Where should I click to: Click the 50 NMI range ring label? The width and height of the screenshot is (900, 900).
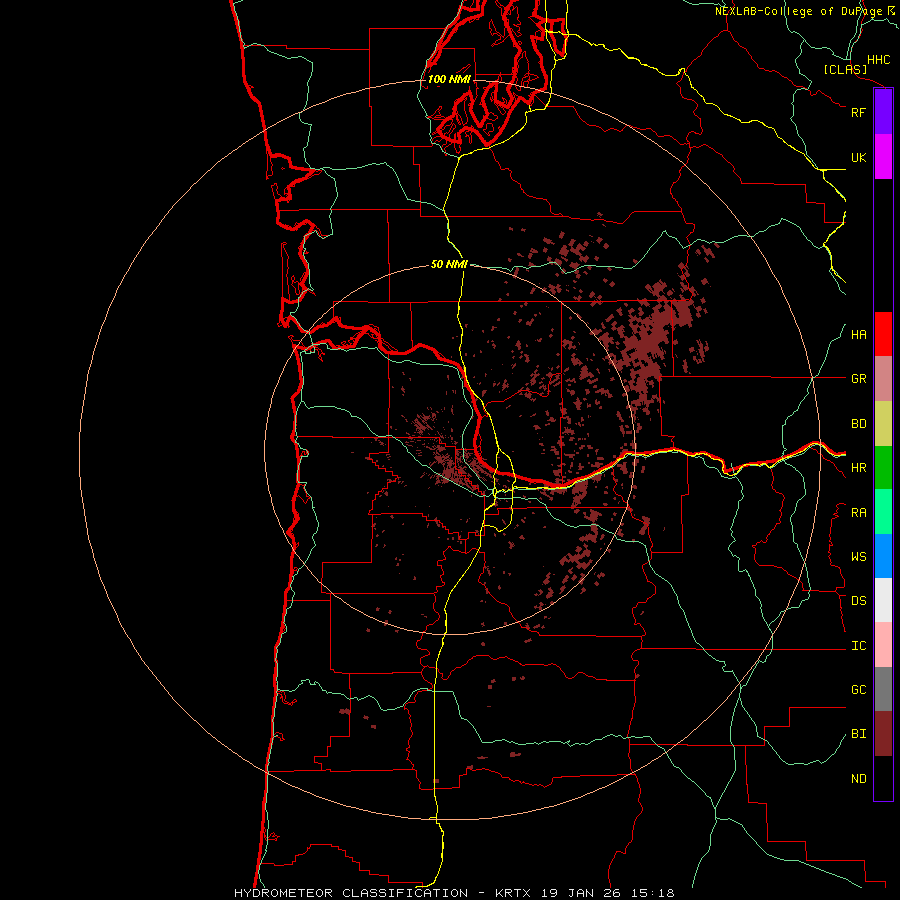[449, 264]
